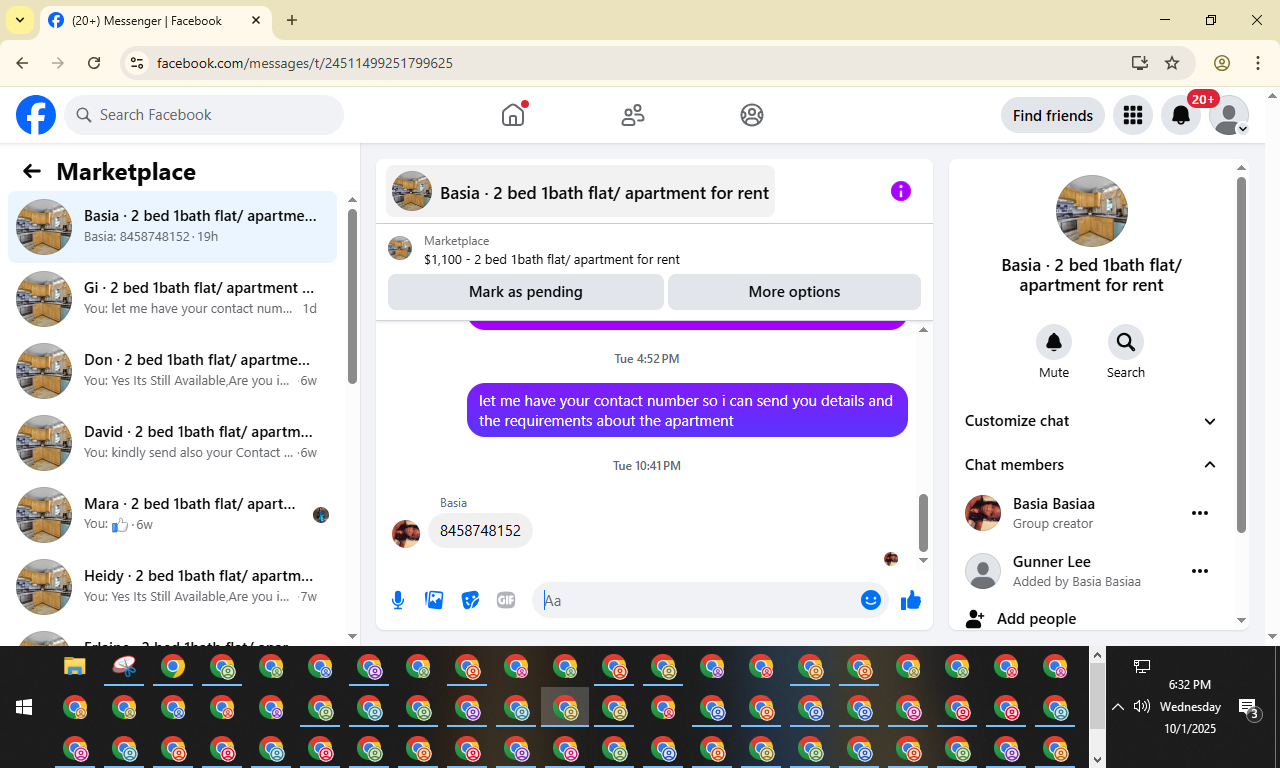Screen dimensions: 1280x768
Task: Open the Mara conversation in the list
Action: click(173, 515)
